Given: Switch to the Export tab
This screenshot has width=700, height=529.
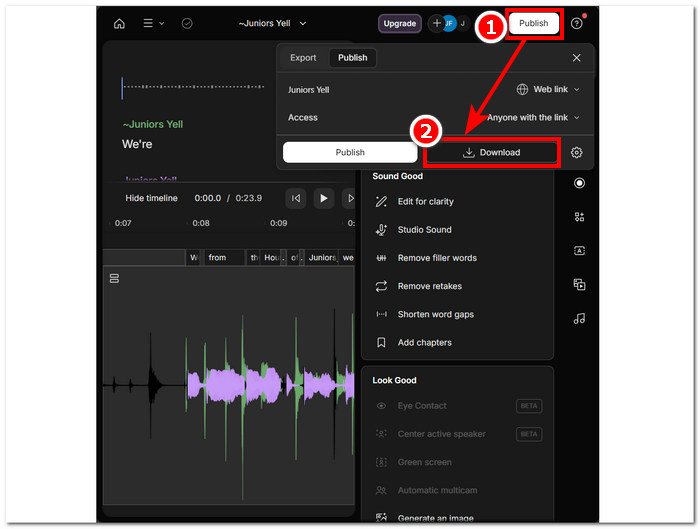Looking at the screenshot, I should tap(303, 58).
